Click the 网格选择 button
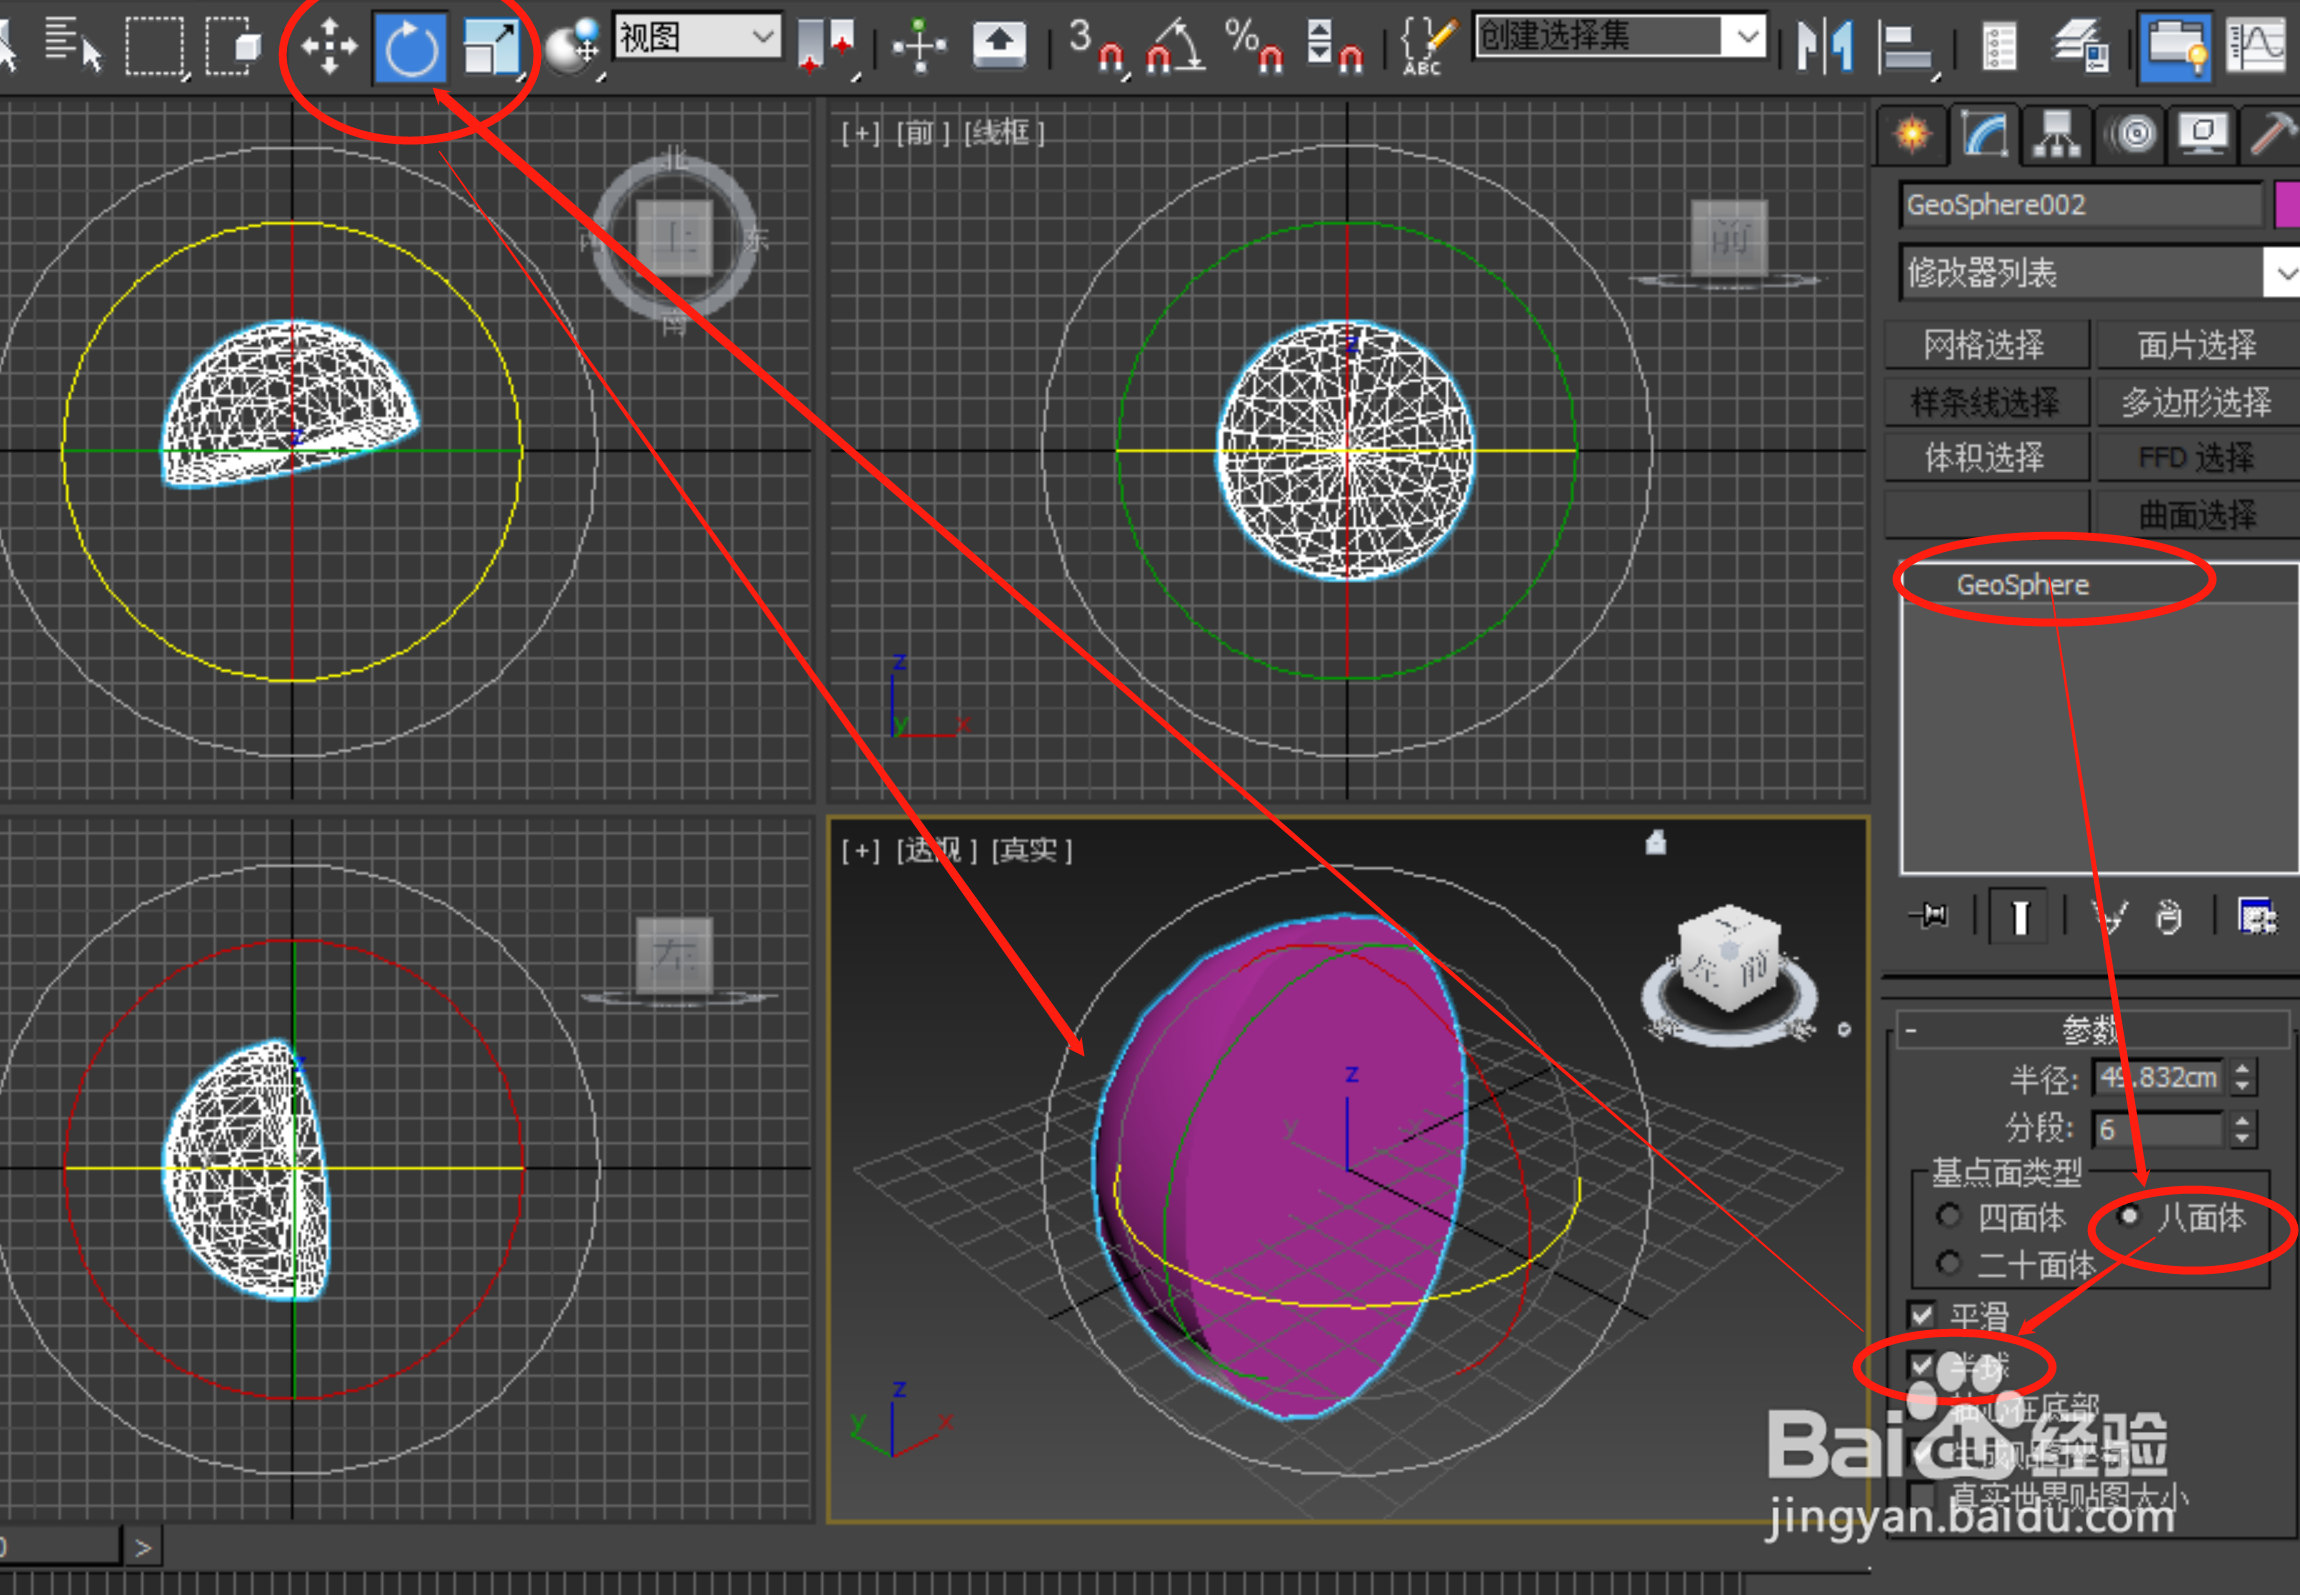The image size is (2300, 1595). (x=1984, y=345)
